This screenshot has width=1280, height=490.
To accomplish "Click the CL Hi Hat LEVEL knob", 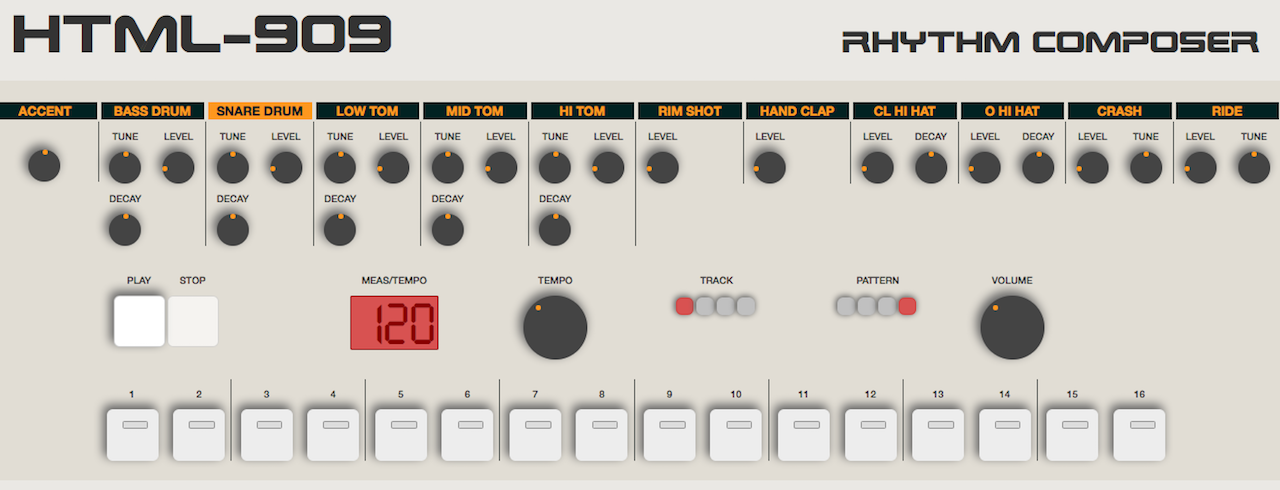I will (x=877, y=167).
